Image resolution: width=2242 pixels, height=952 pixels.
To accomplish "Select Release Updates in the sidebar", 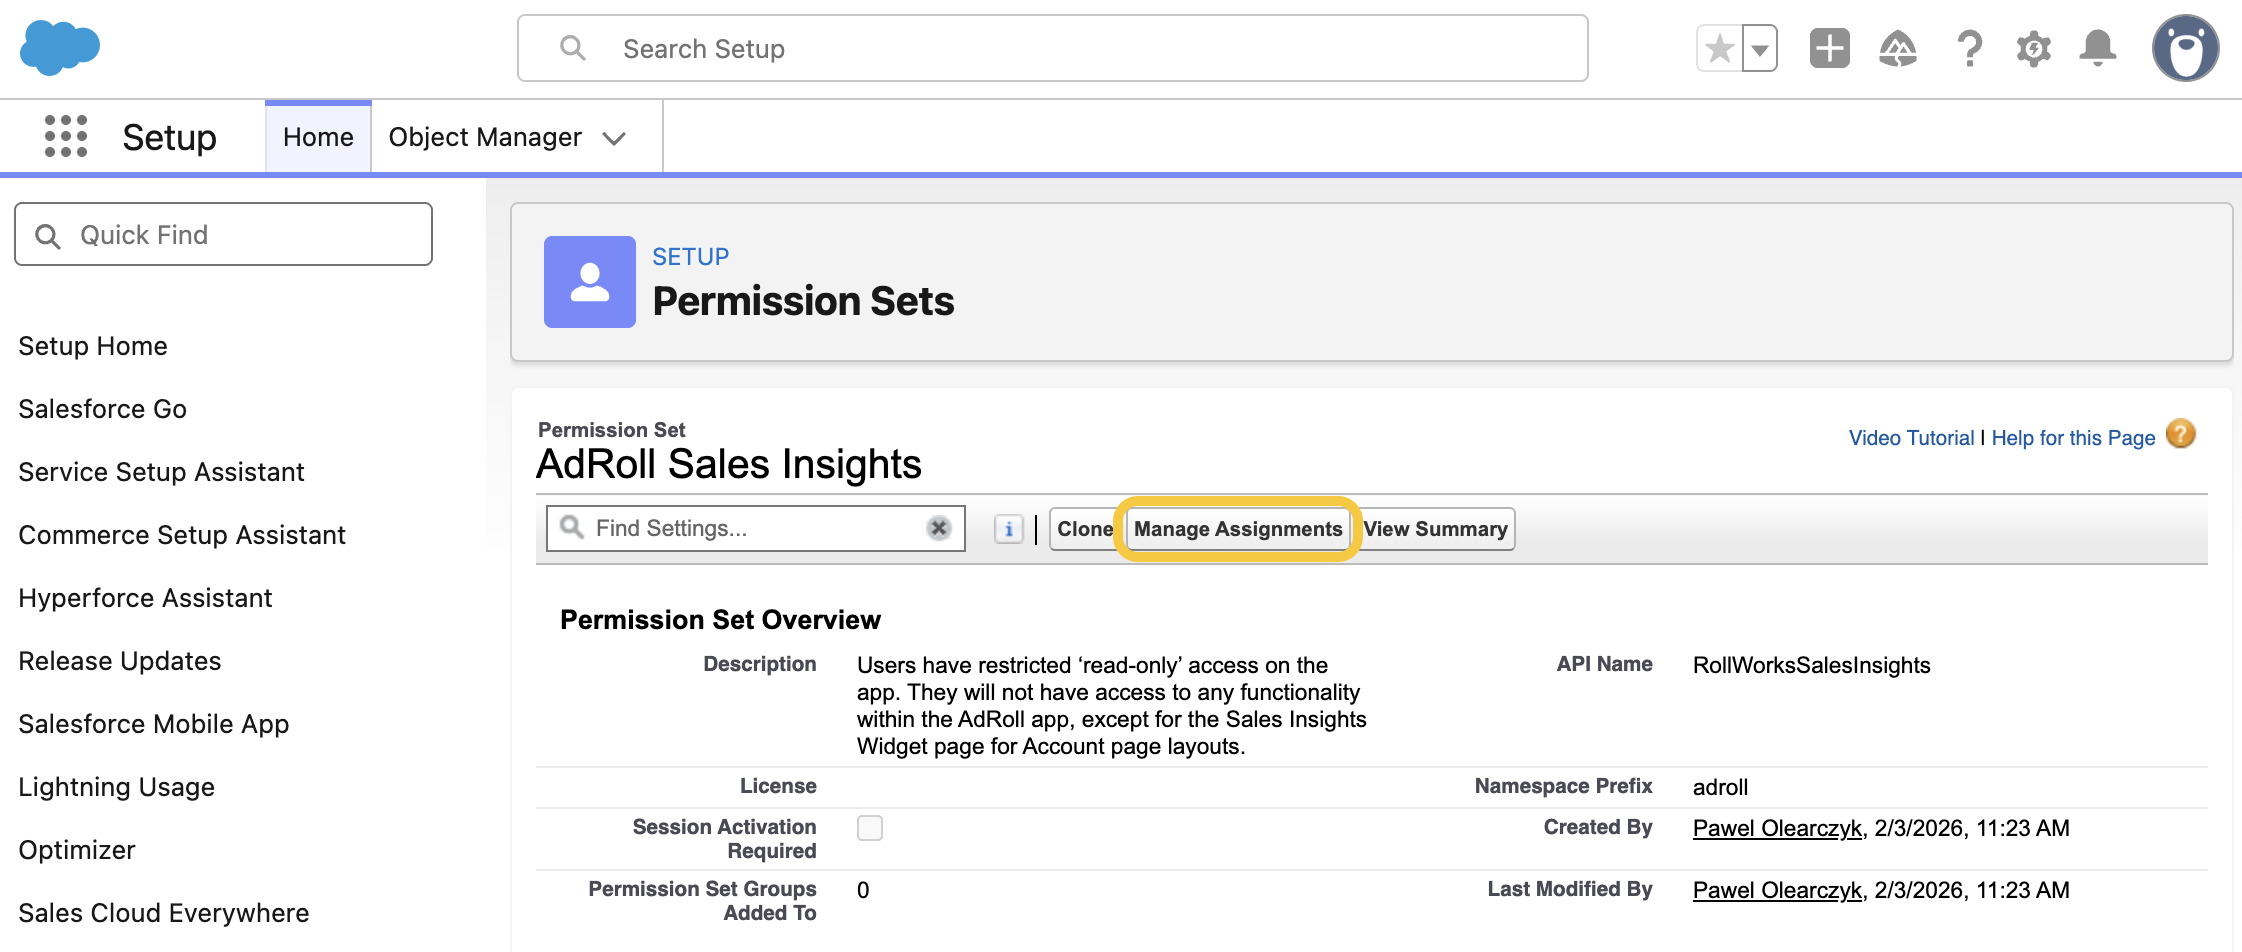I will click(x=120, y=661).
